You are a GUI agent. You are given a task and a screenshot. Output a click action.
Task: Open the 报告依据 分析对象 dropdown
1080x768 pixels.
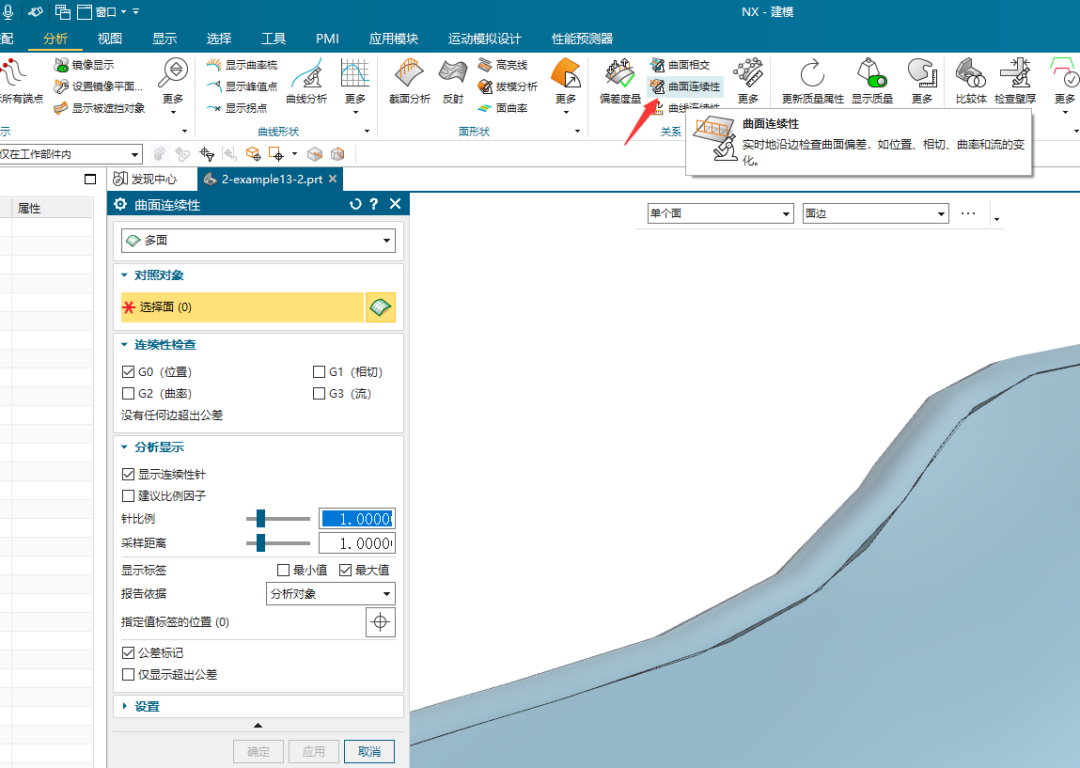(x=330, y=594)
